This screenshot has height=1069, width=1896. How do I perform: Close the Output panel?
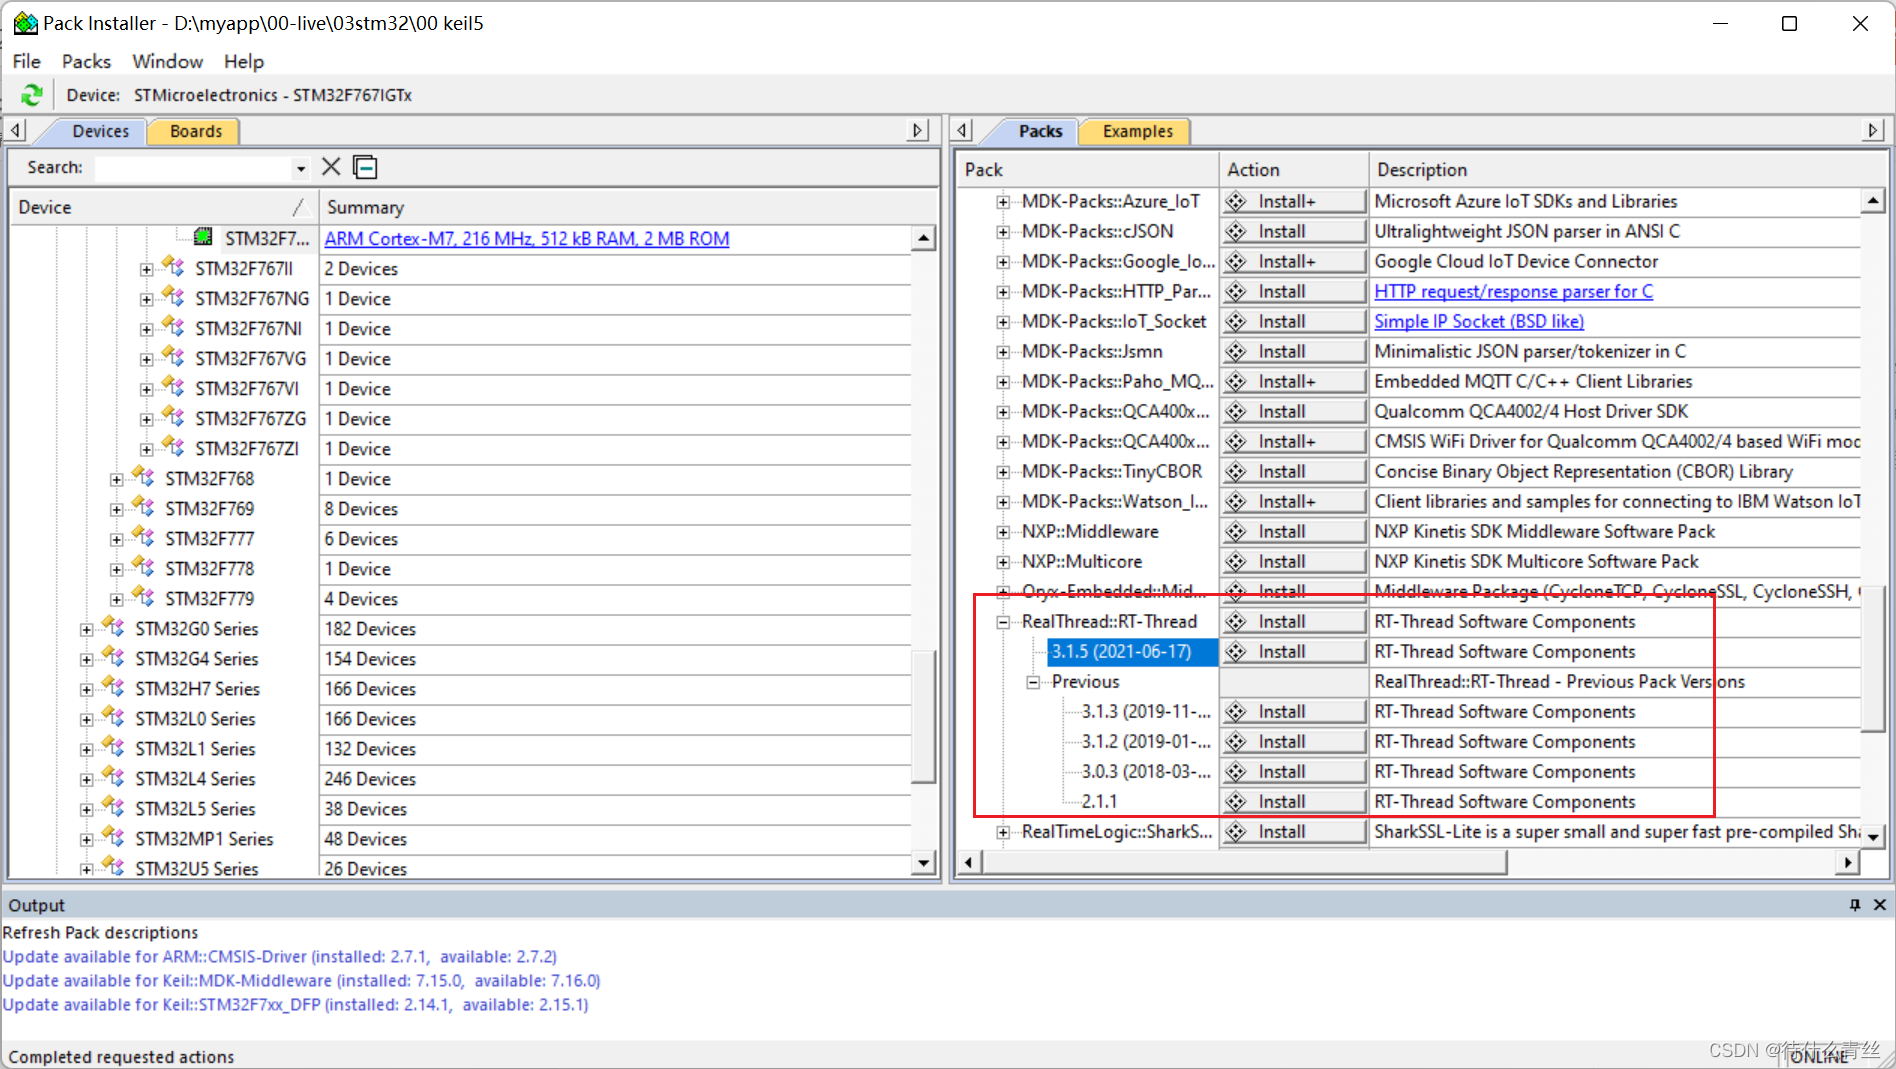click(1879, 904)
